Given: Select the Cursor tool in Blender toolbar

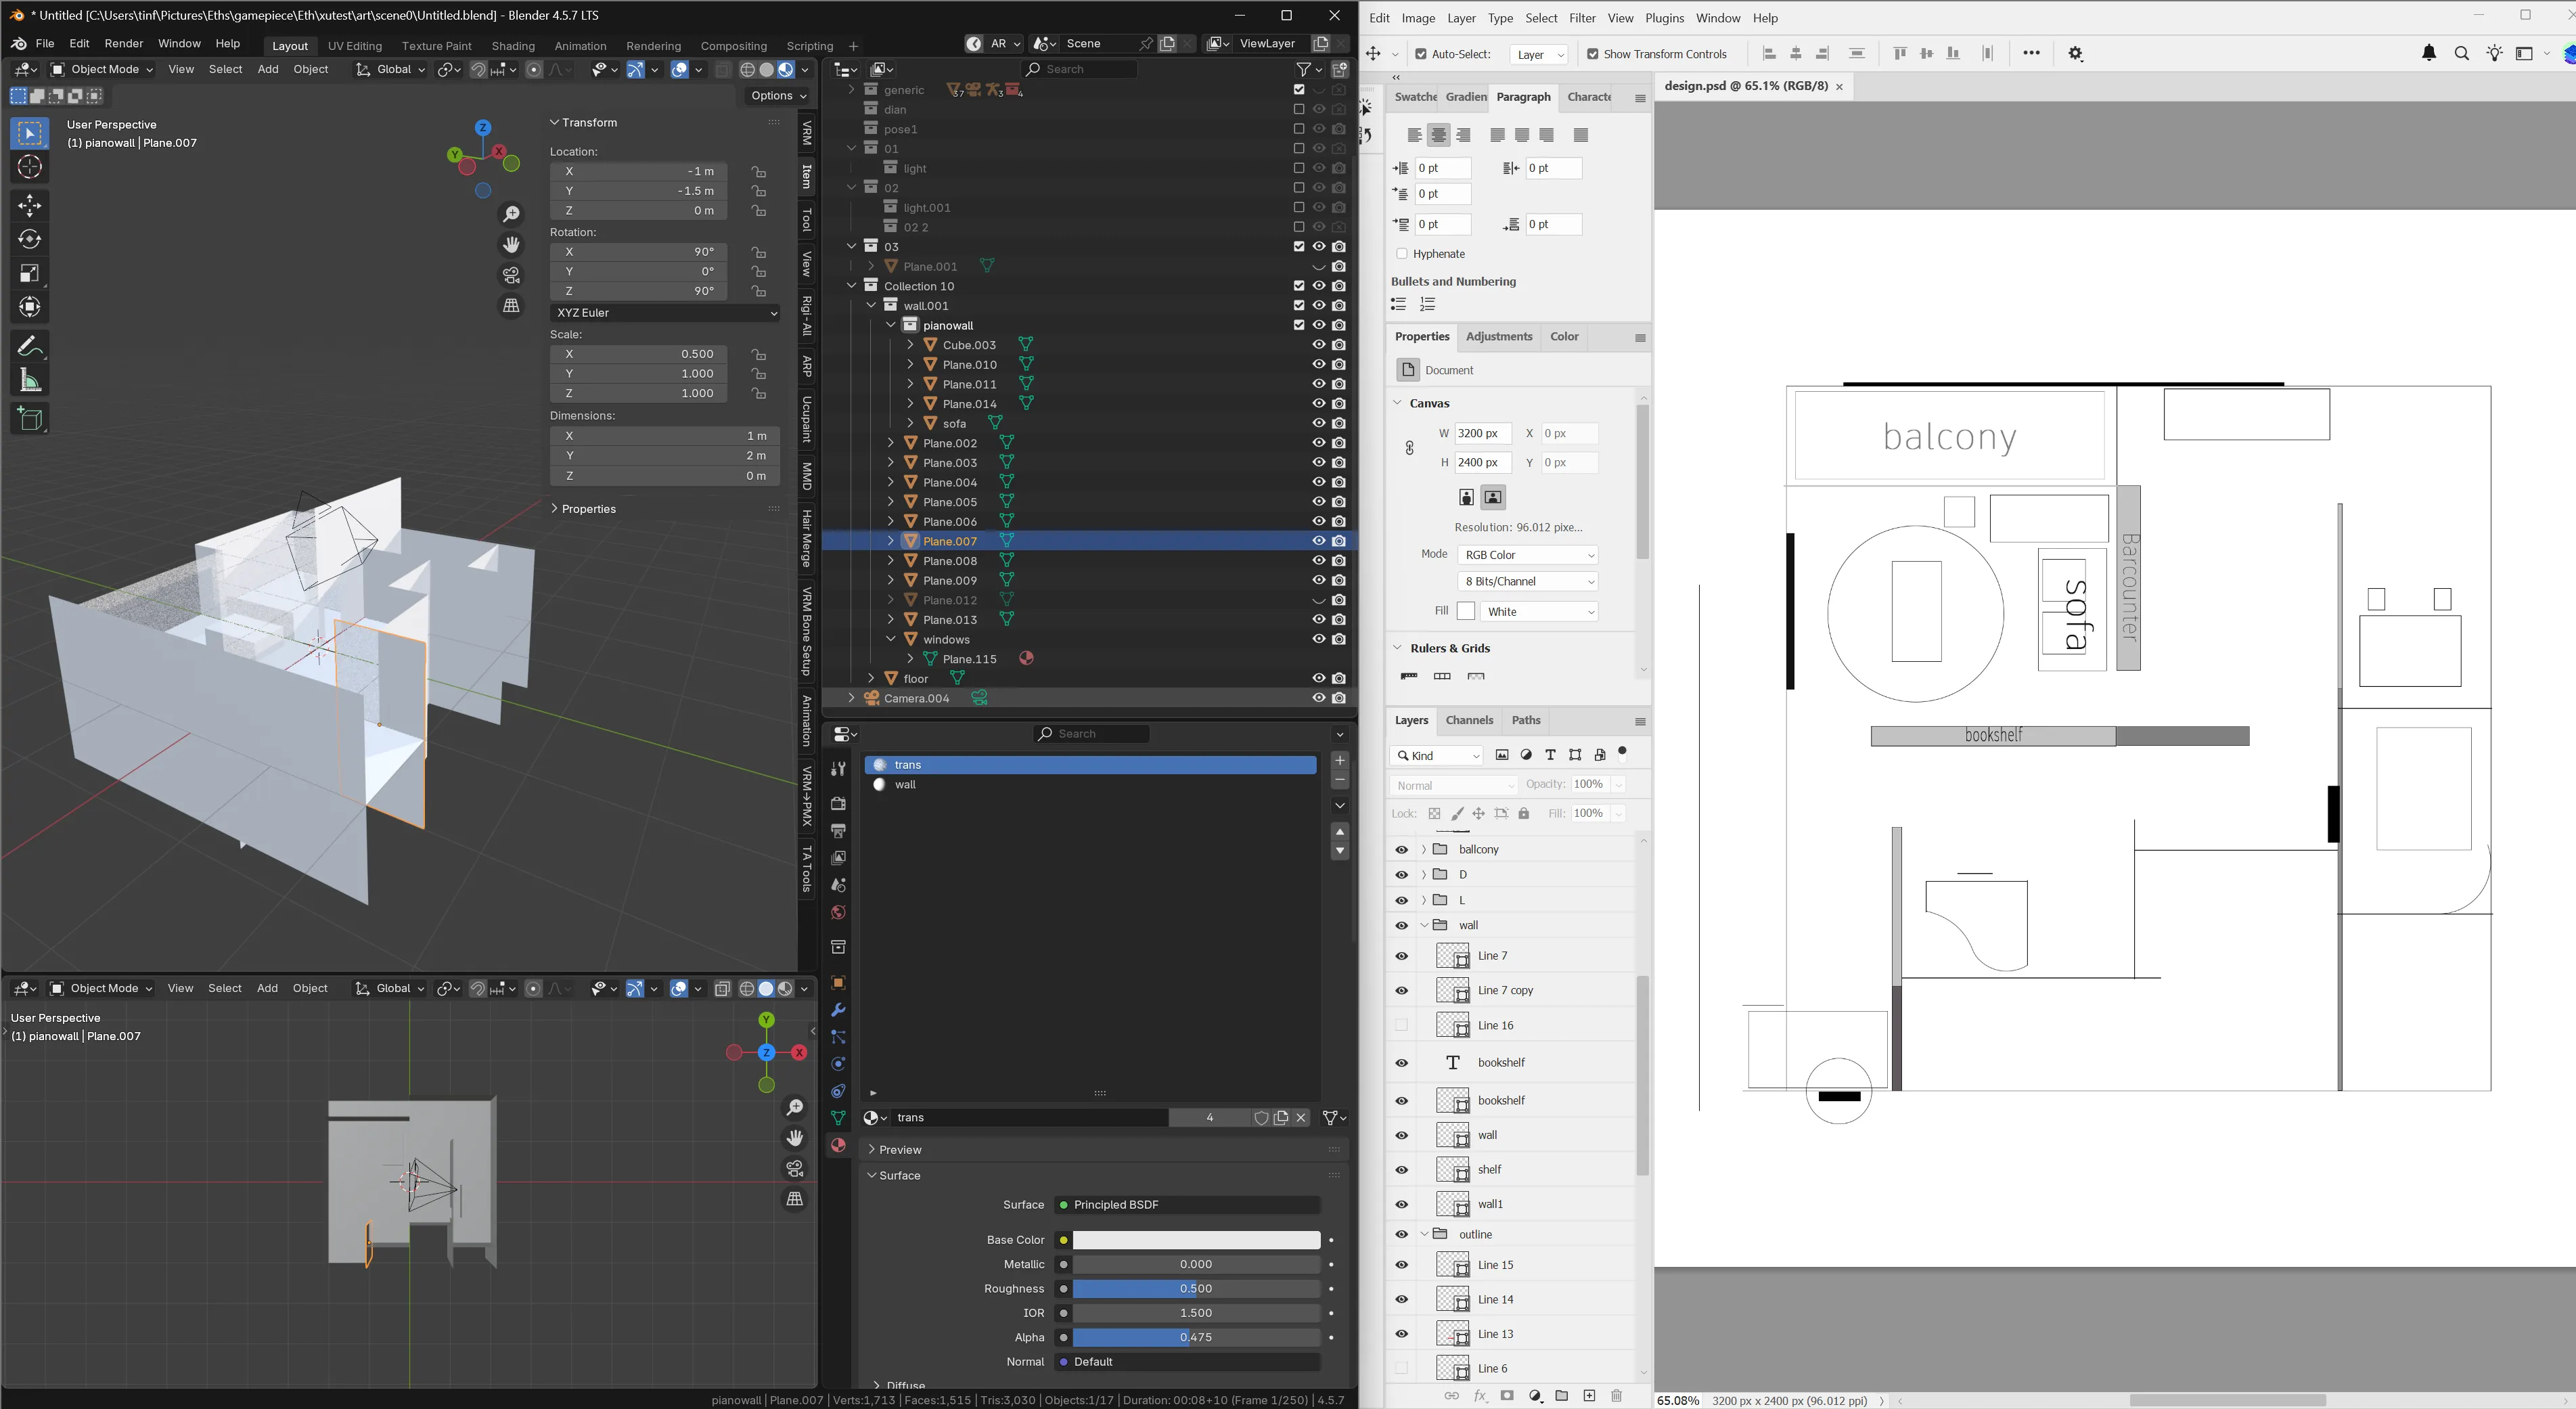Looking at the screenshot, I should pos(30,168).
